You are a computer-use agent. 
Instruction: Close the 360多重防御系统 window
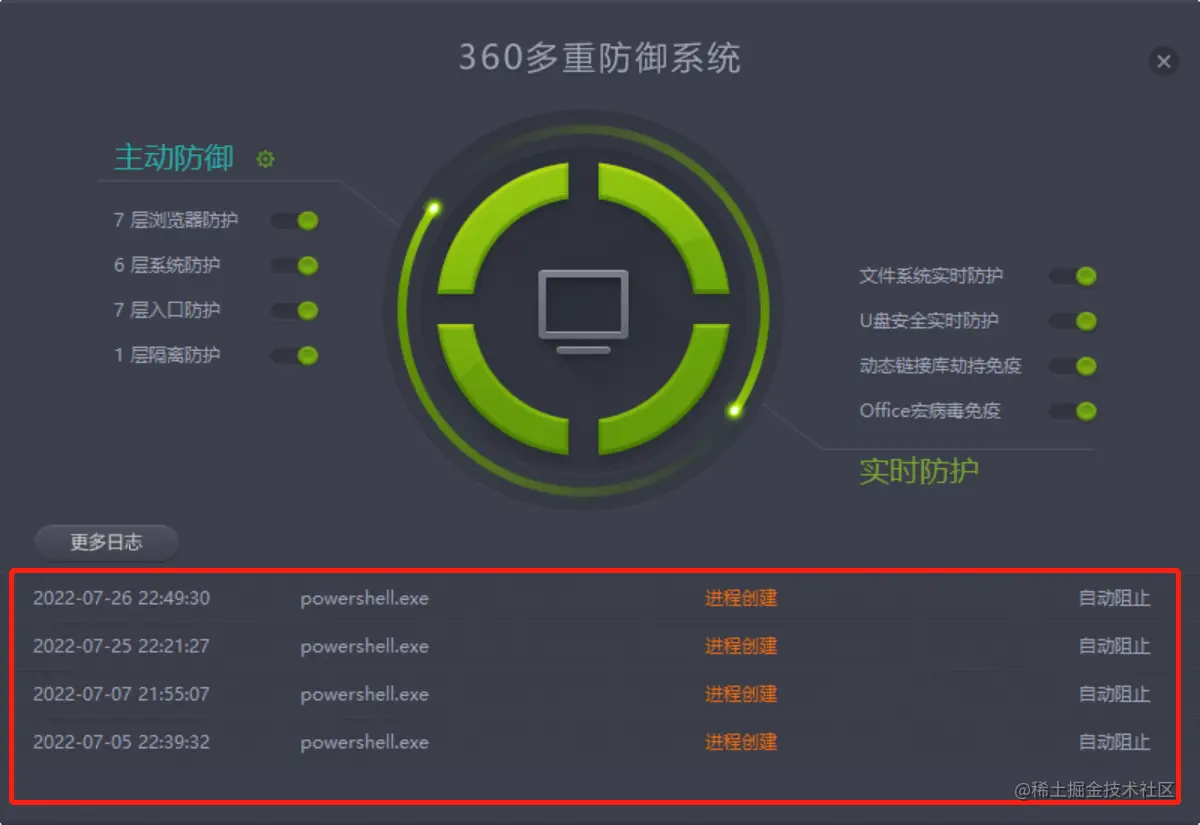(1163, 62)
